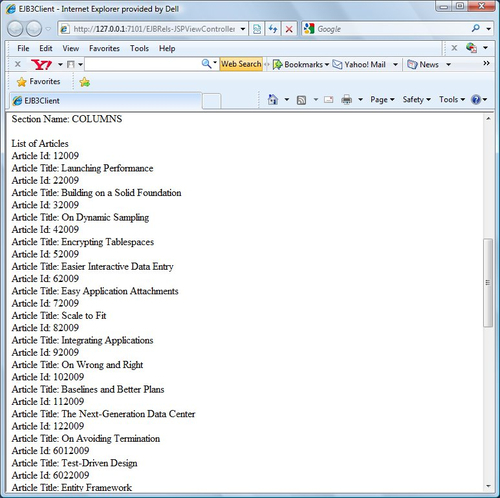This screenshot has height=498, width=500.
Task: Click the Yahoo! Mail button
Action: tap(359, 64)
